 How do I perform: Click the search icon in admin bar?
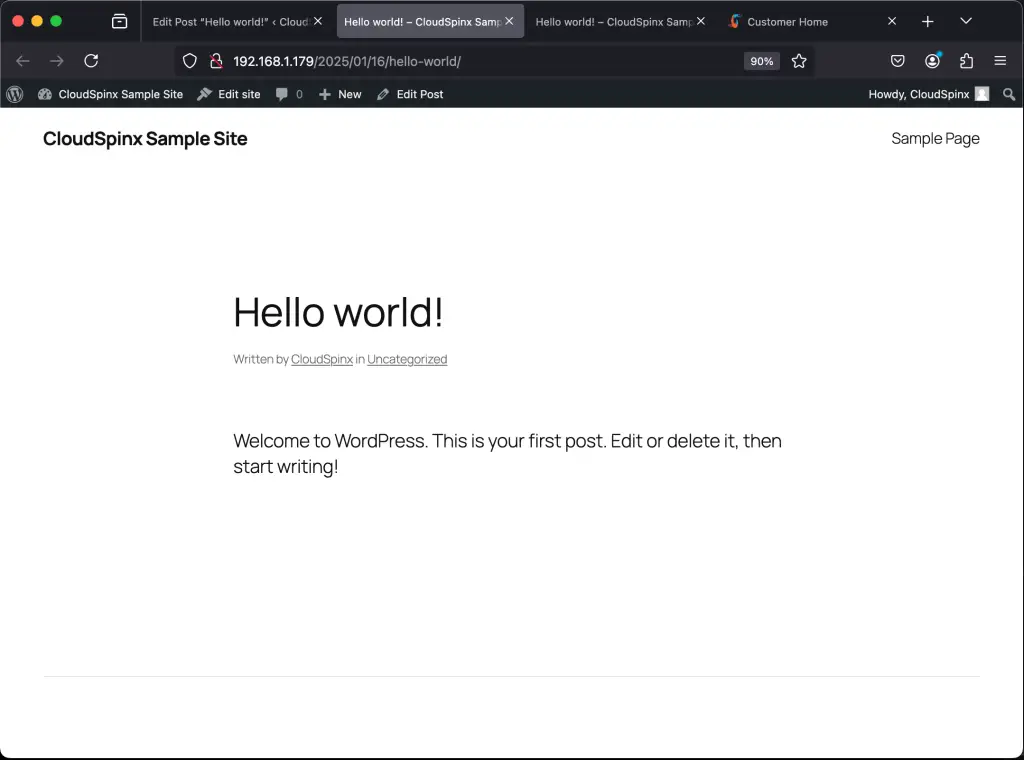point(1009,94)
